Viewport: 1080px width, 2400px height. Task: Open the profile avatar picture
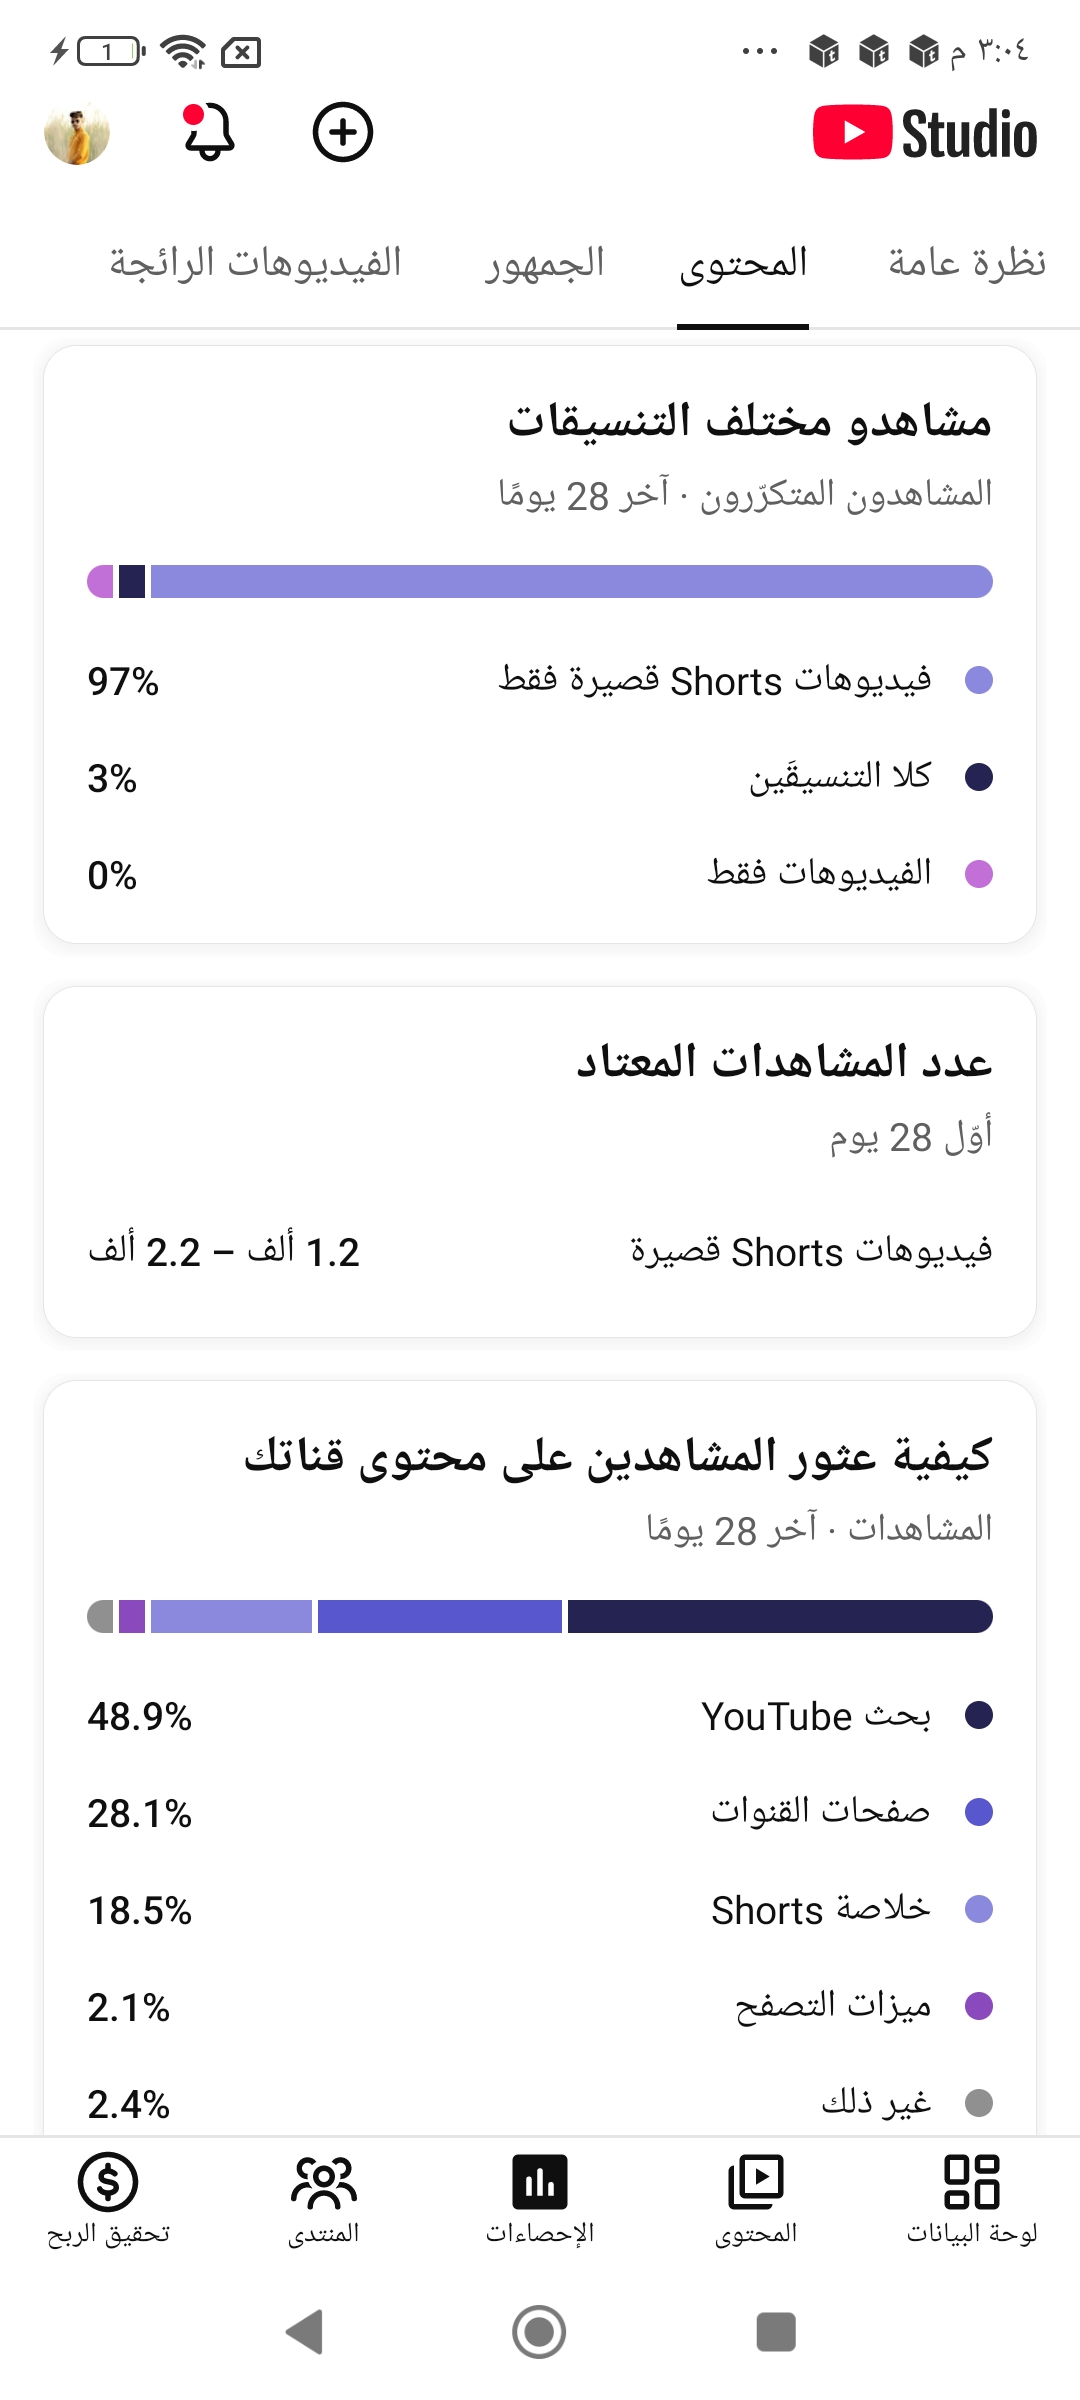77,133
